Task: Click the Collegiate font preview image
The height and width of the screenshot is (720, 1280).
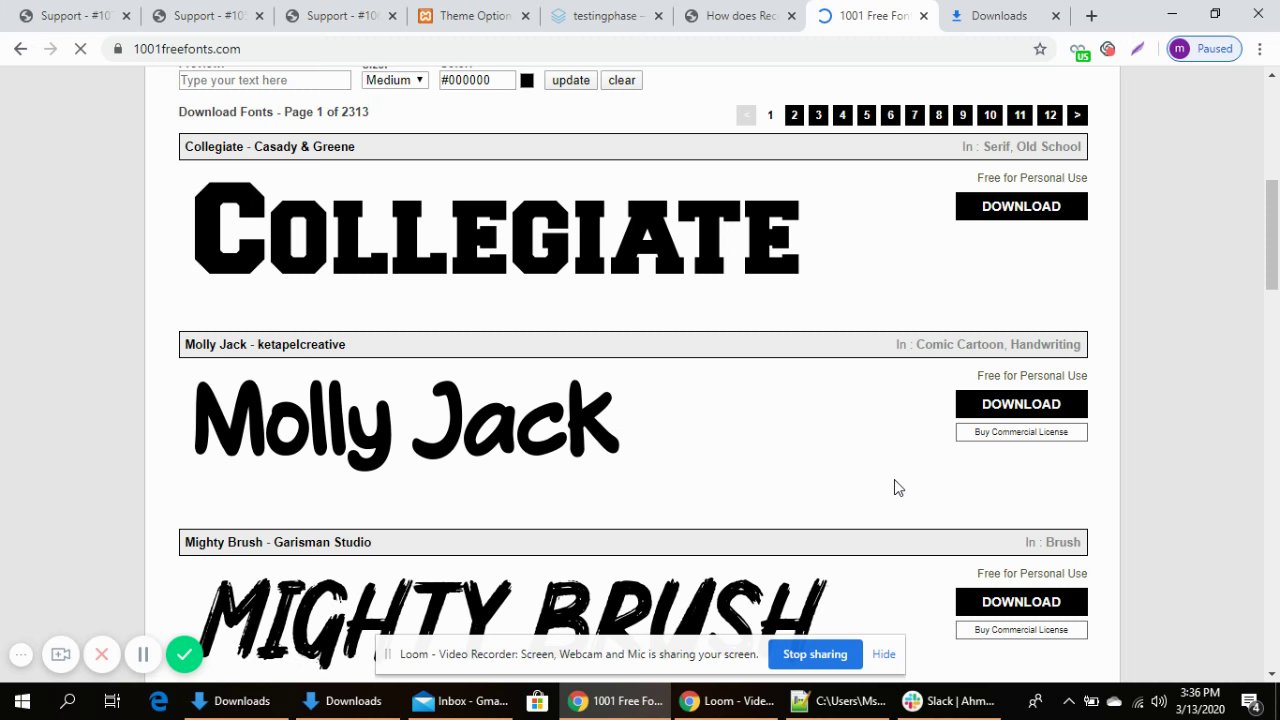Action: 497,229
